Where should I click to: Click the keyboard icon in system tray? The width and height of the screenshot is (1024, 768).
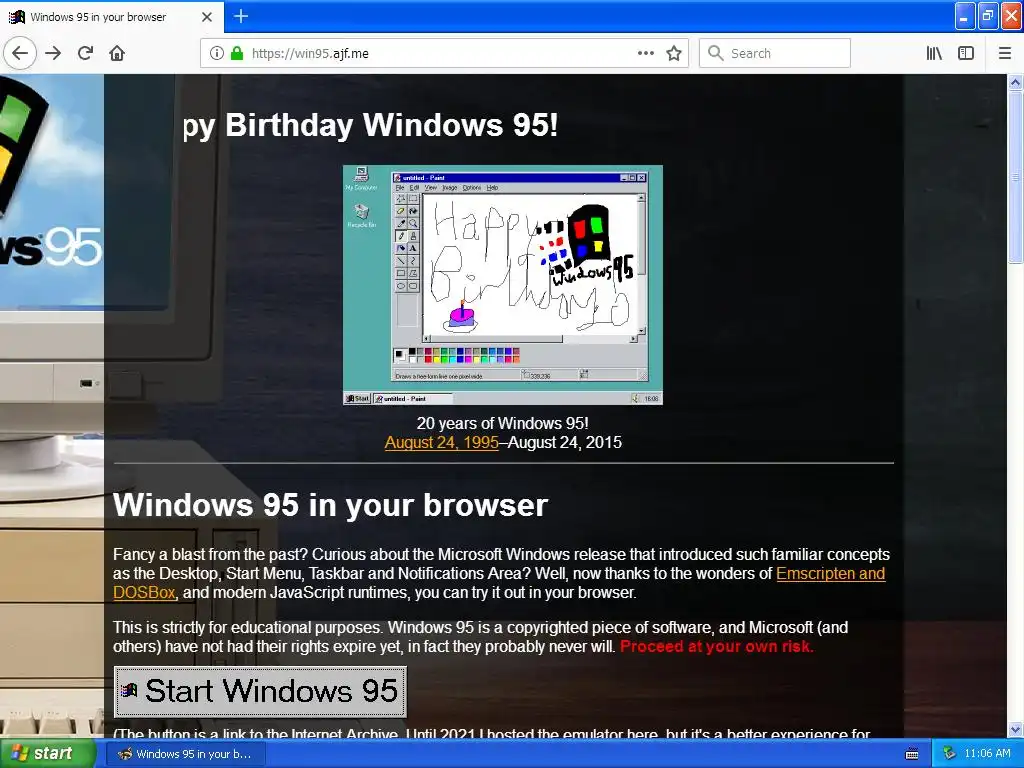coord(912,754)
